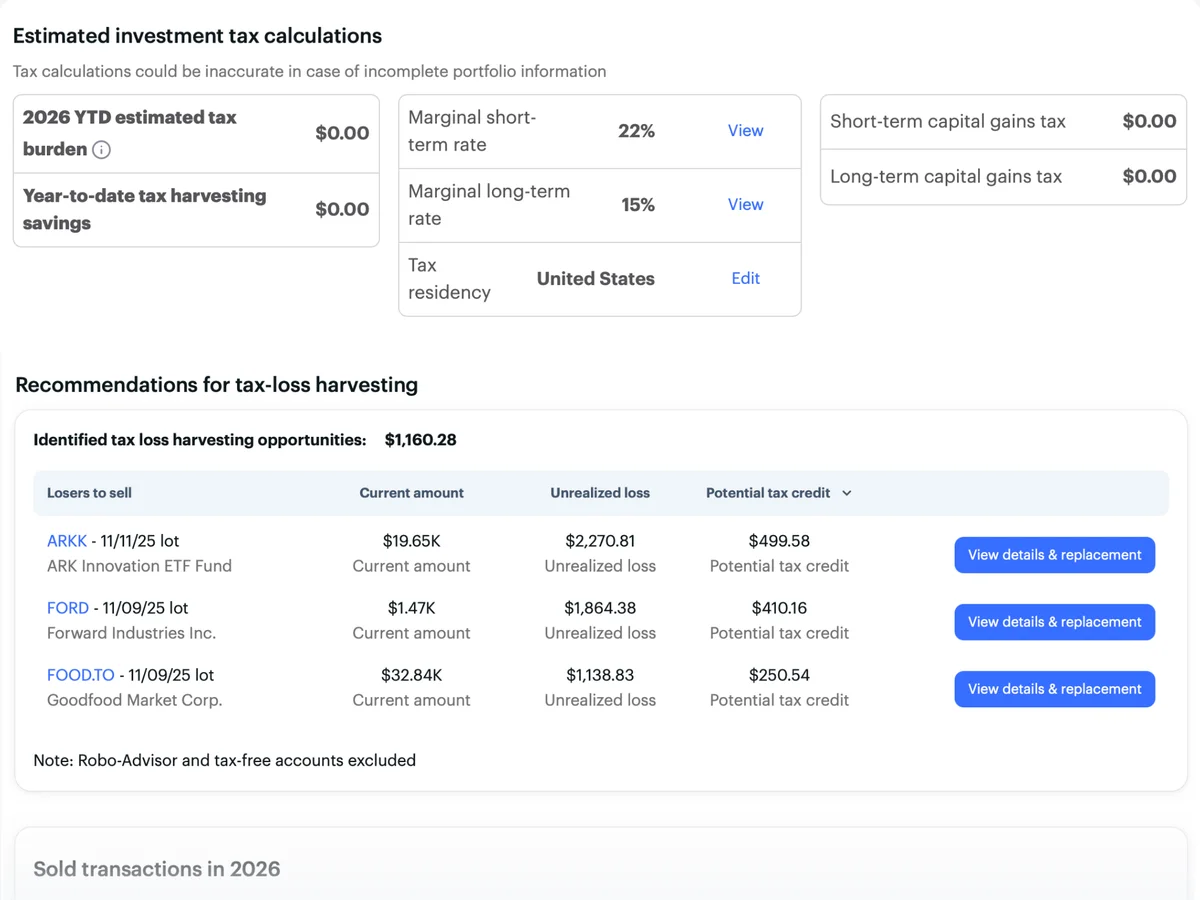
Task: Open the ARKK ticker link
Action: click(66, 540)
